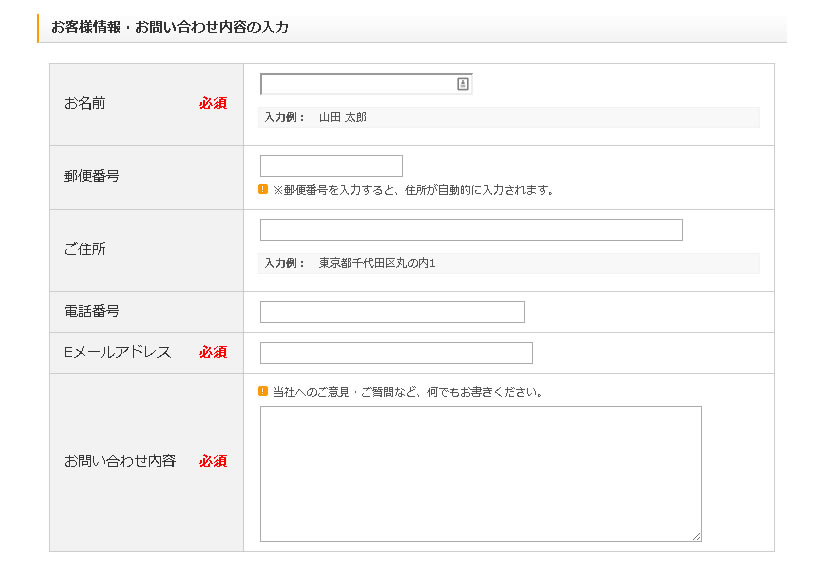Click the address example 東京都千代田区丸の内1
The height and width of the screenshot is (564, 816).
[377, 263]
